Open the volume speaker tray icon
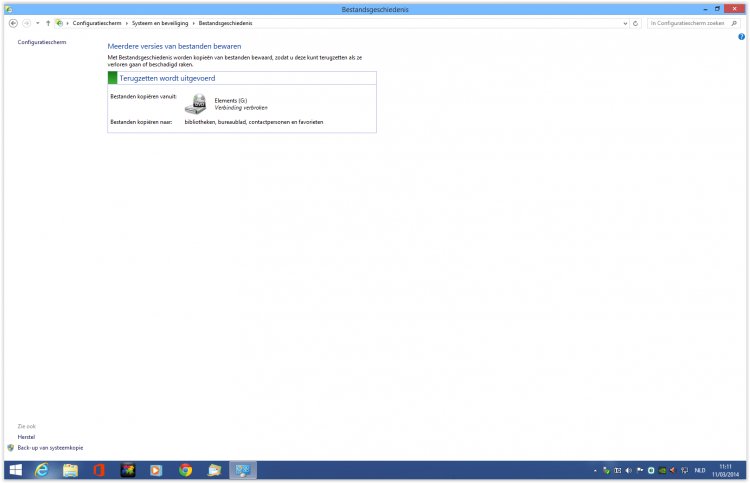The width and height of the screenshot is (750, 483). click(x=629, y=471)
